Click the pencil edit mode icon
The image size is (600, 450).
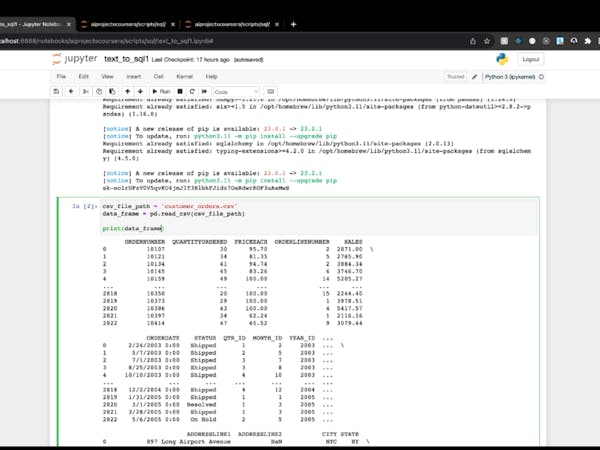coord(474,77)
